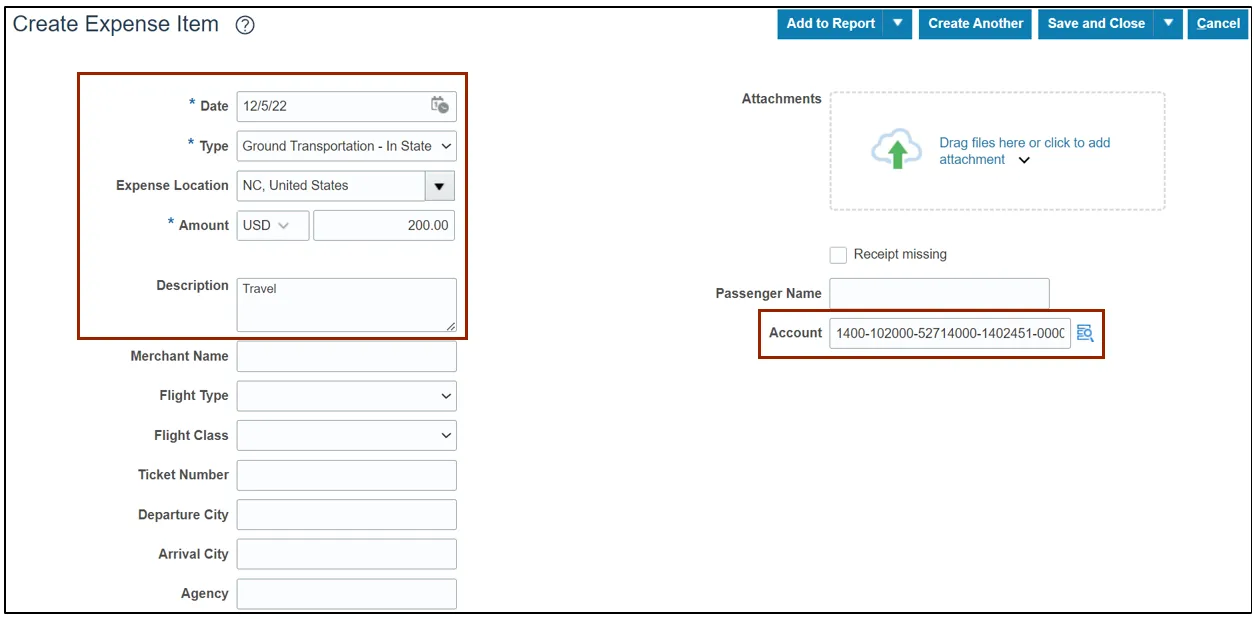Expand the Save and Close dropdown arrow

pos(1168,24)
